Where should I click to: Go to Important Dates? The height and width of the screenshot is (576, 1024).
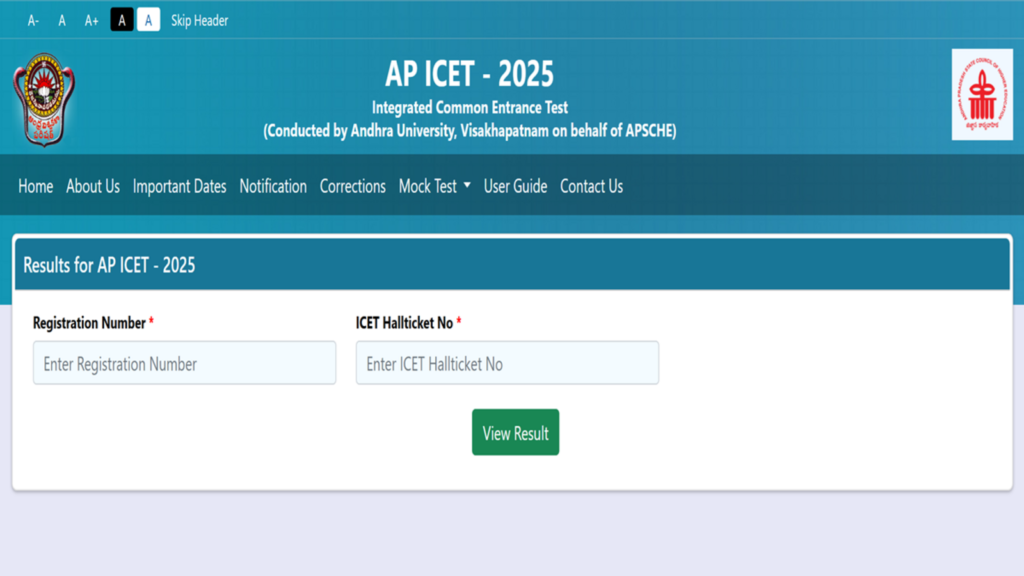click(x=180, y=186)
